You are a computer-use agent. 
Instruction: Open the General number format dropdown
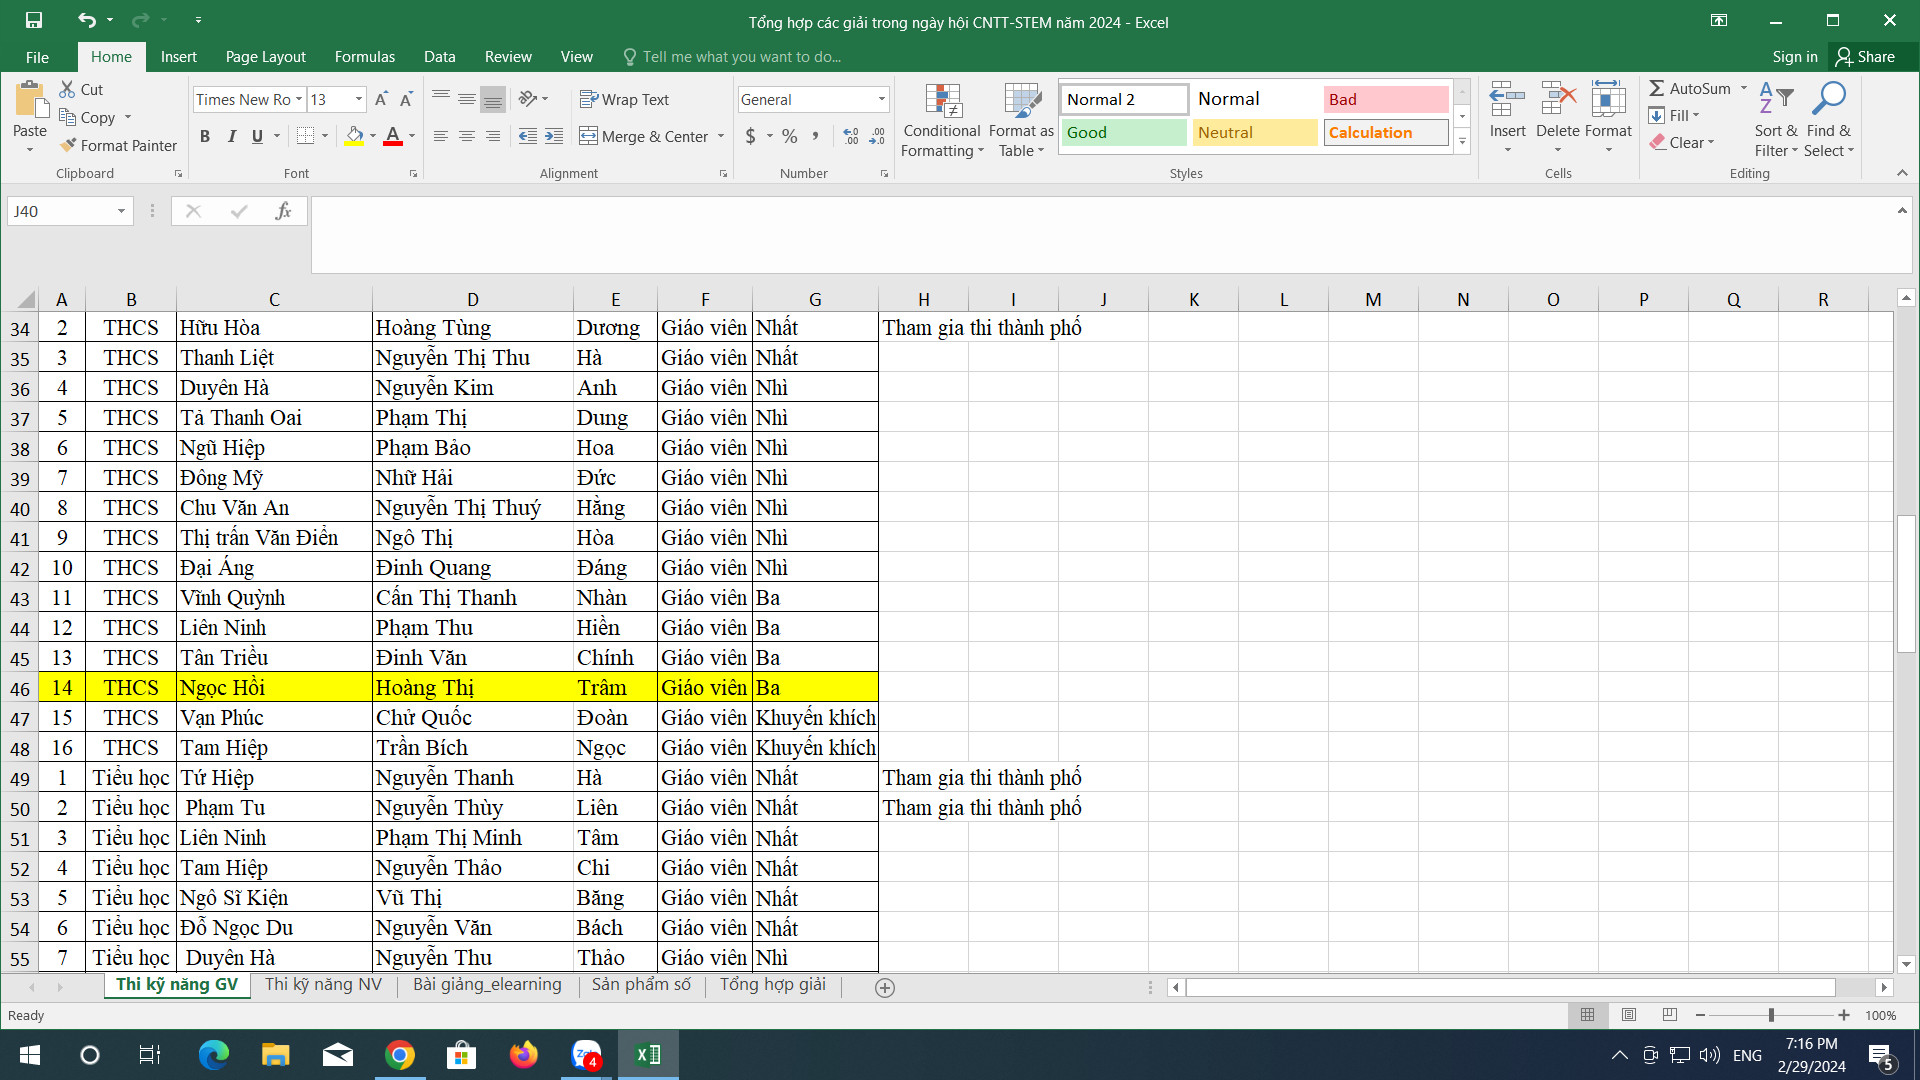click(x=881, y=100)
